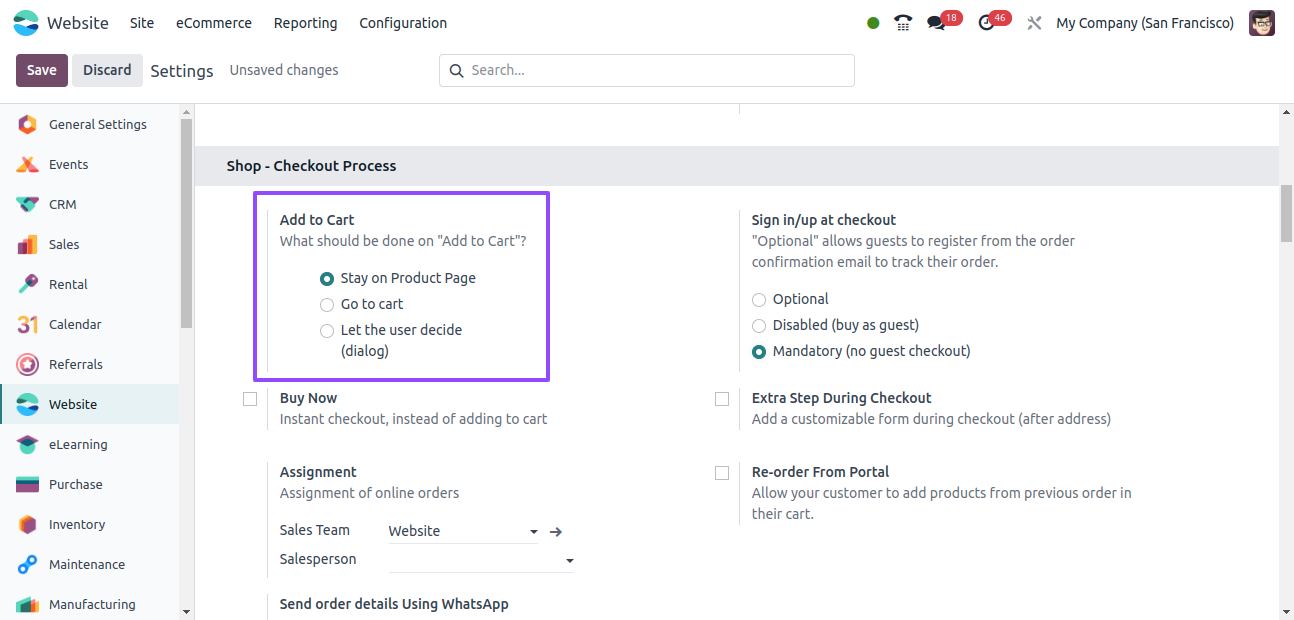Open the Configuration menu
The image size is (1294, 620).
coord(403,23)
